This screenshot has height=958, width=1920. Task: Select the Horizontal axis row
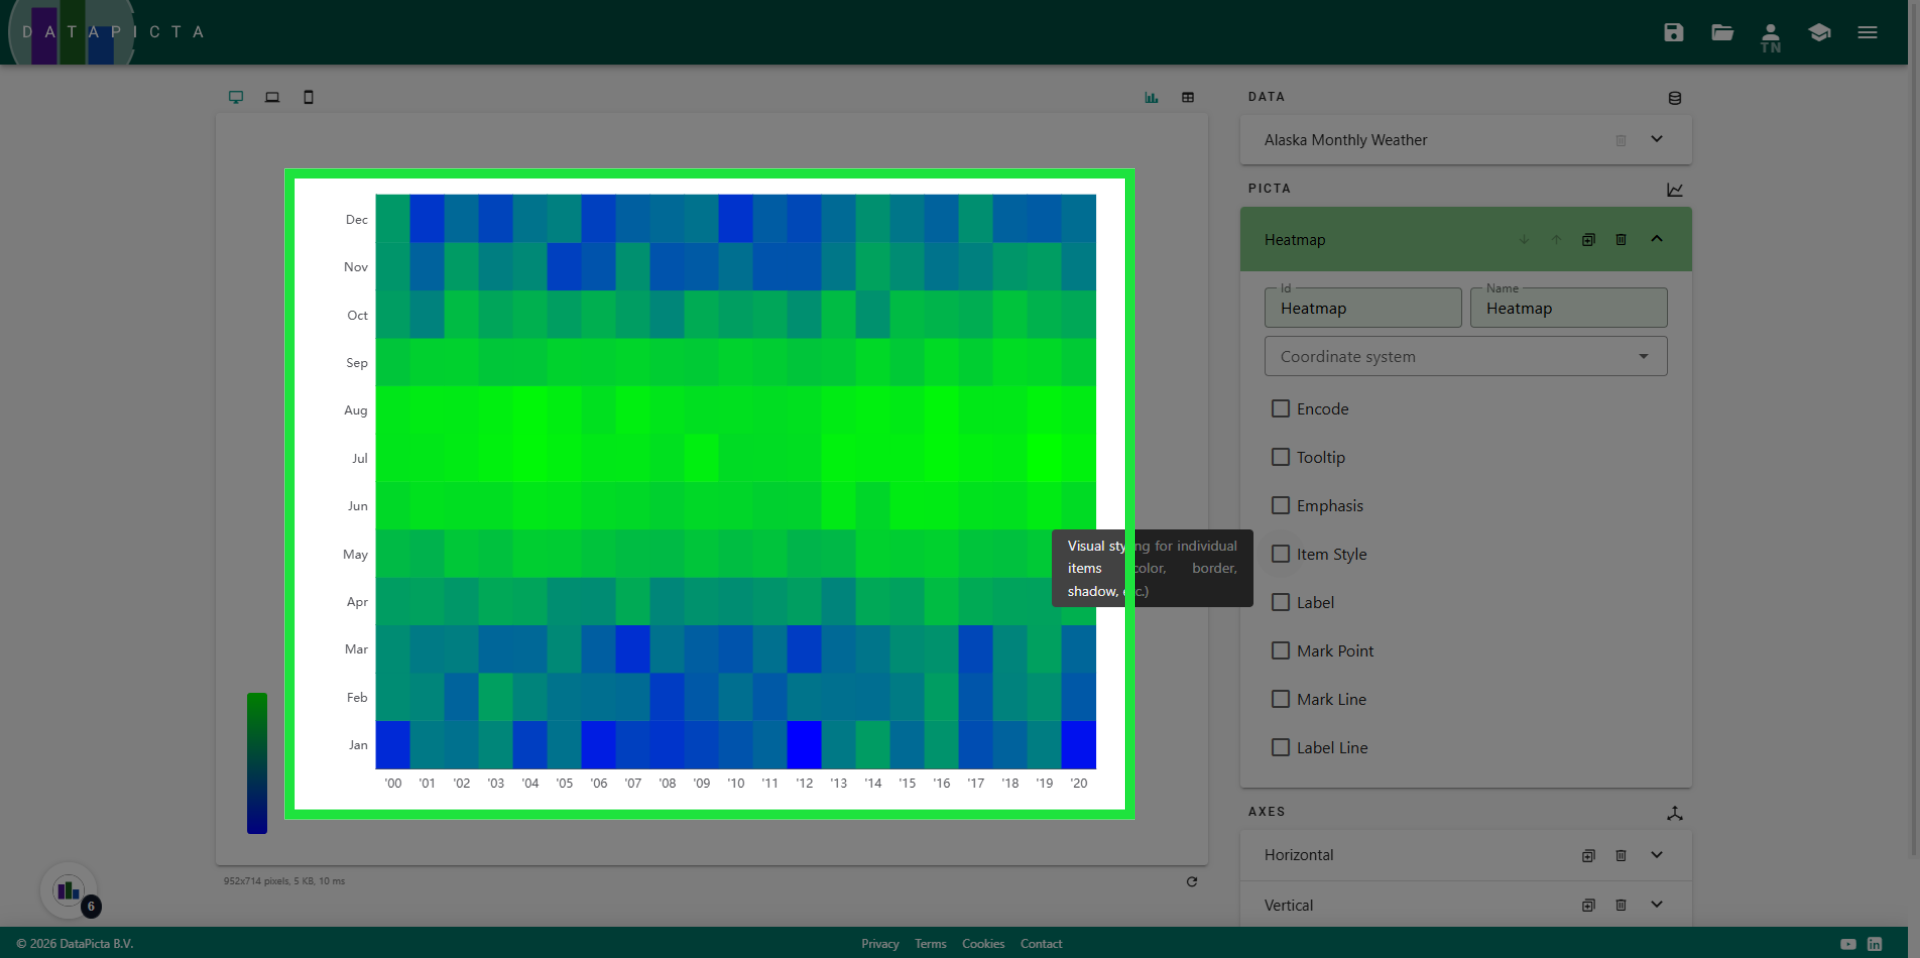tap(1466, 855)
